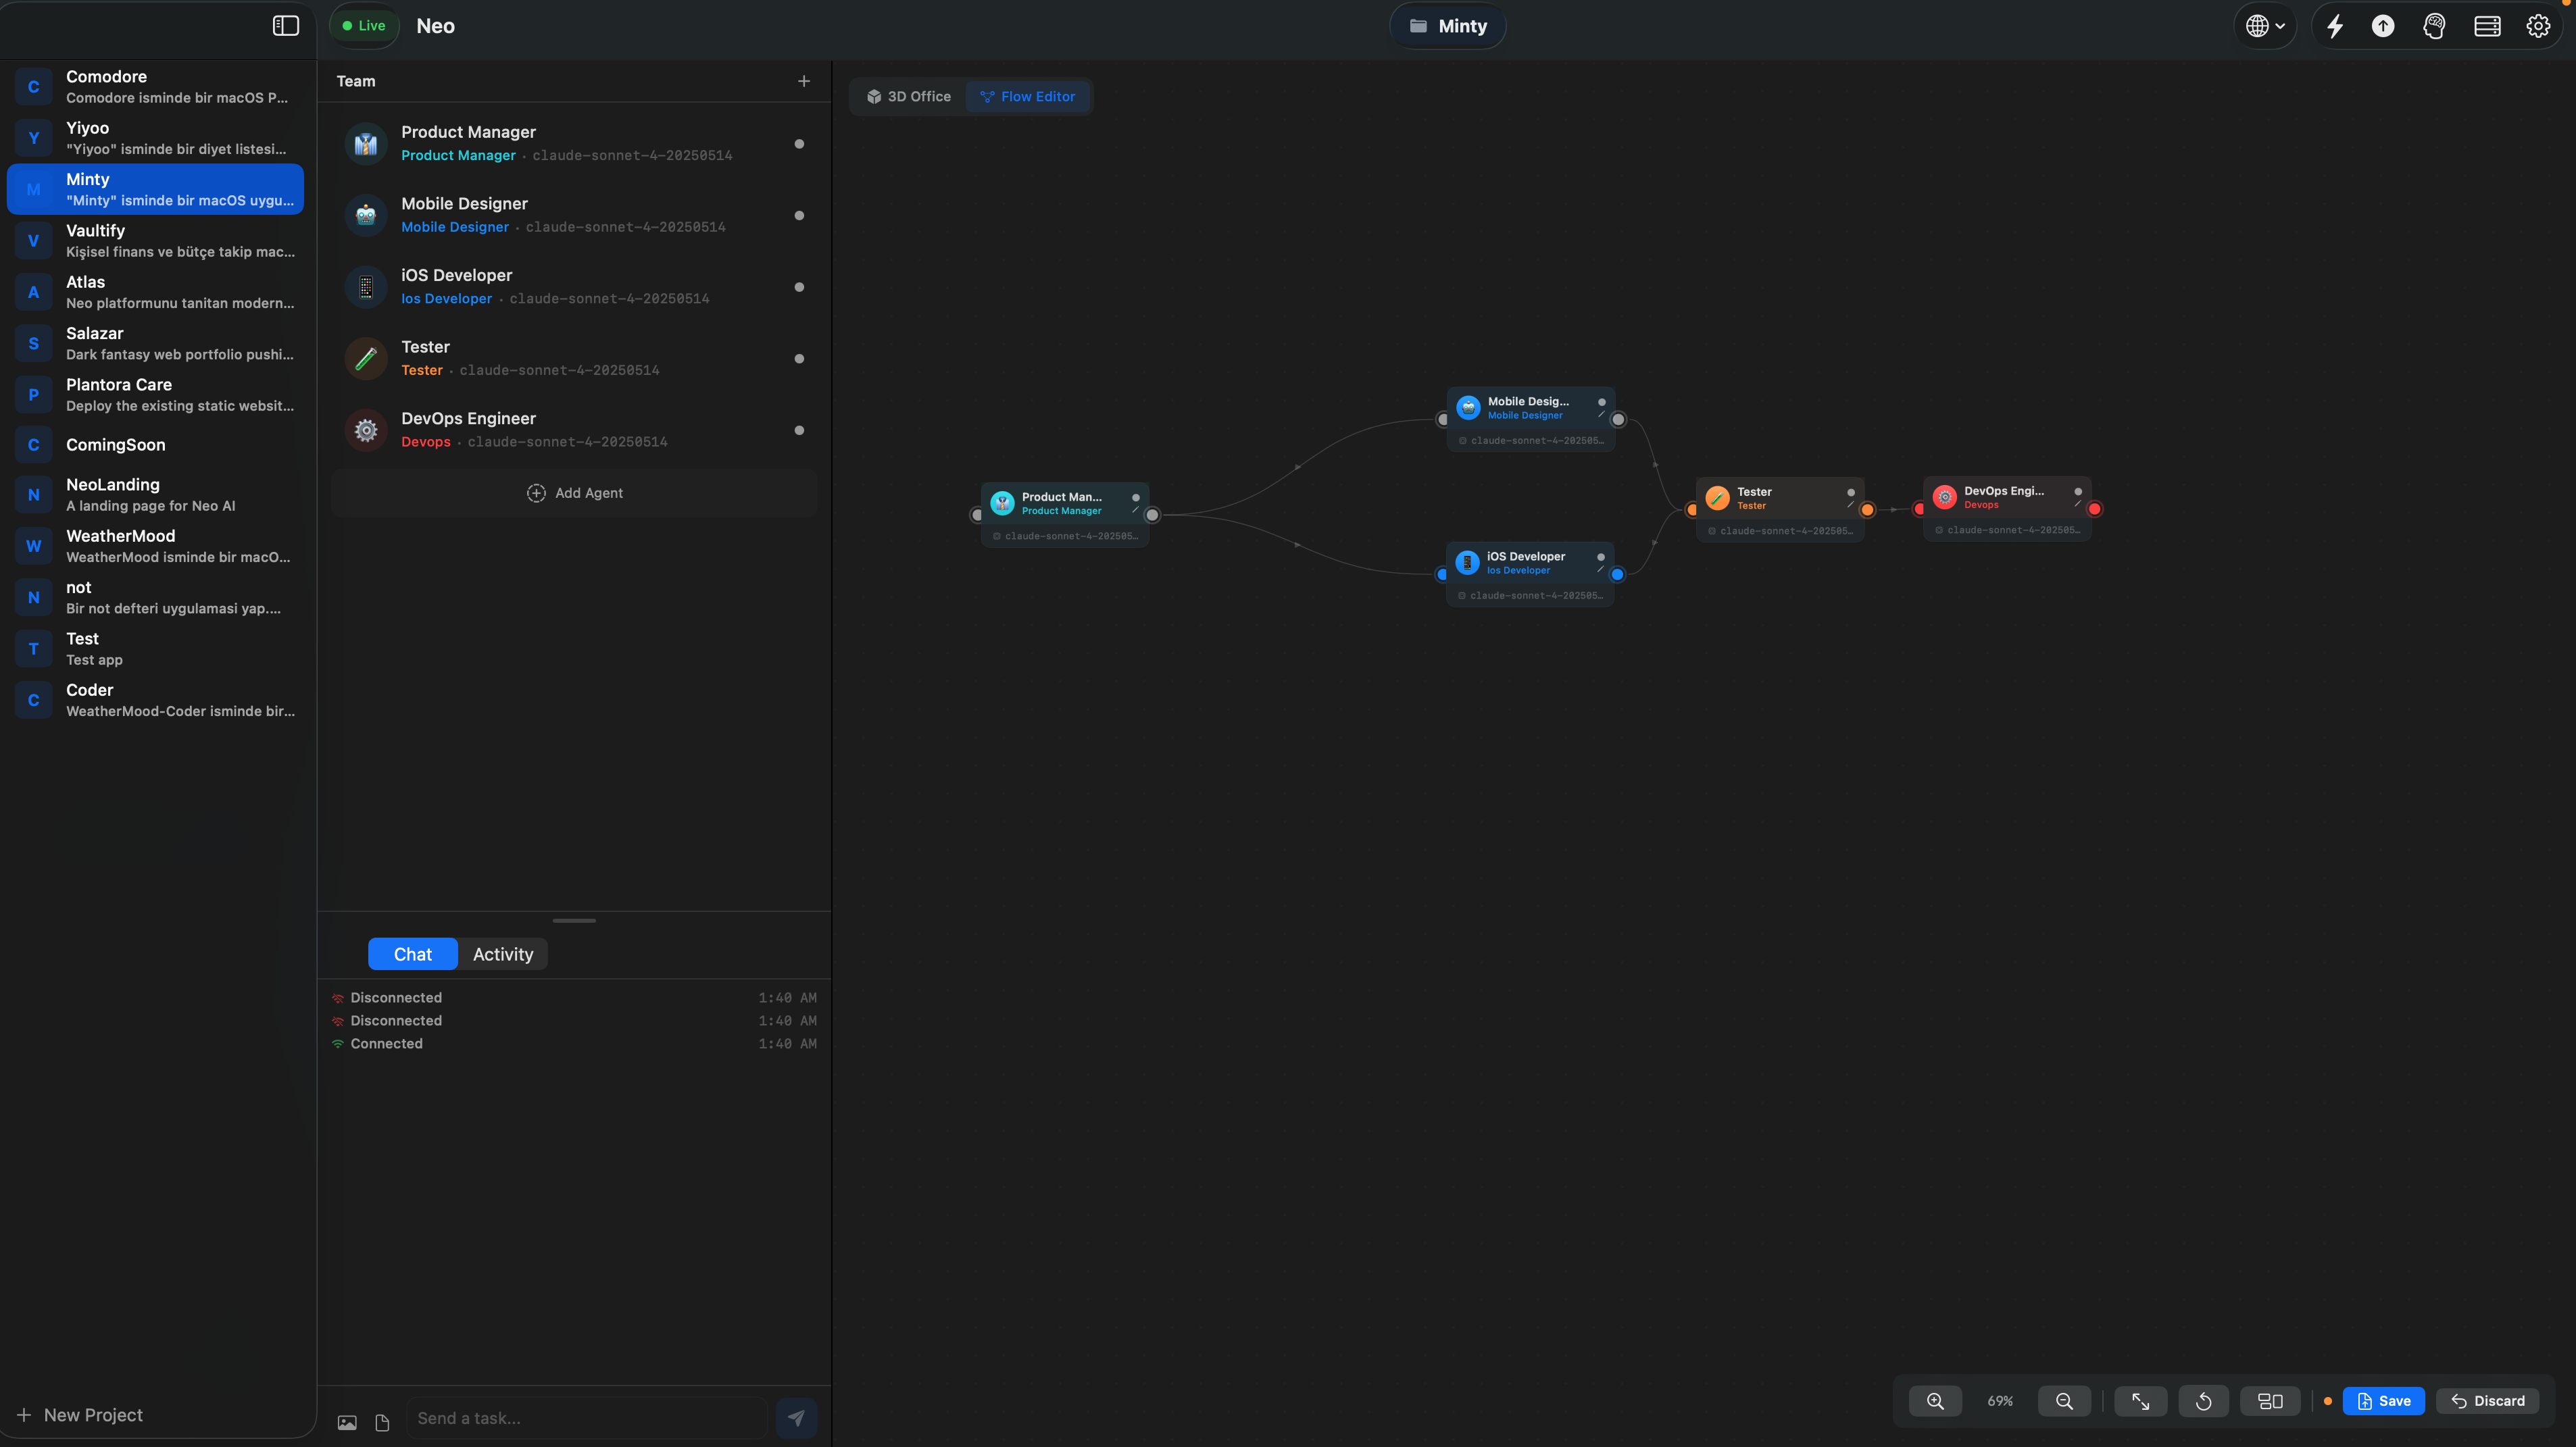Toggle Mobile Designer status dot in Team

(x=799, y=215)
